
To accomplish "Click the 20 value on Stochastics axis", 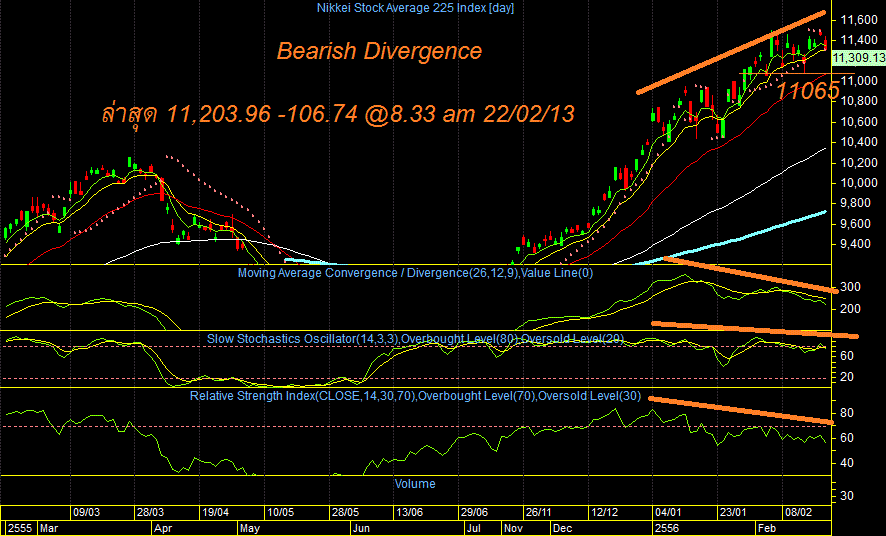I will click(847, 377).
